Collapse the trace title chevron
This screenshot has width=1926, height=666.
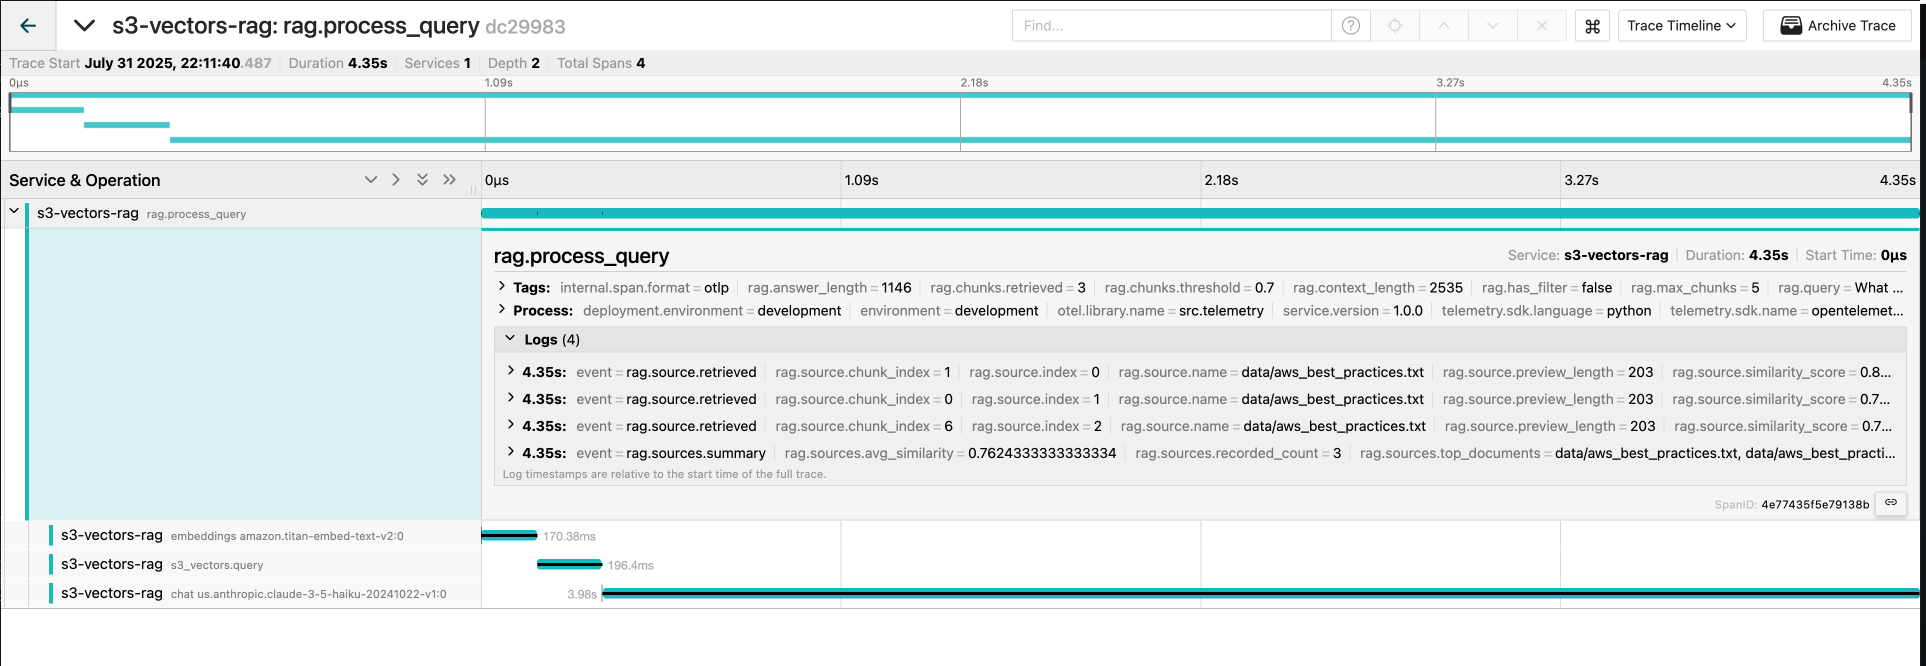85,26
